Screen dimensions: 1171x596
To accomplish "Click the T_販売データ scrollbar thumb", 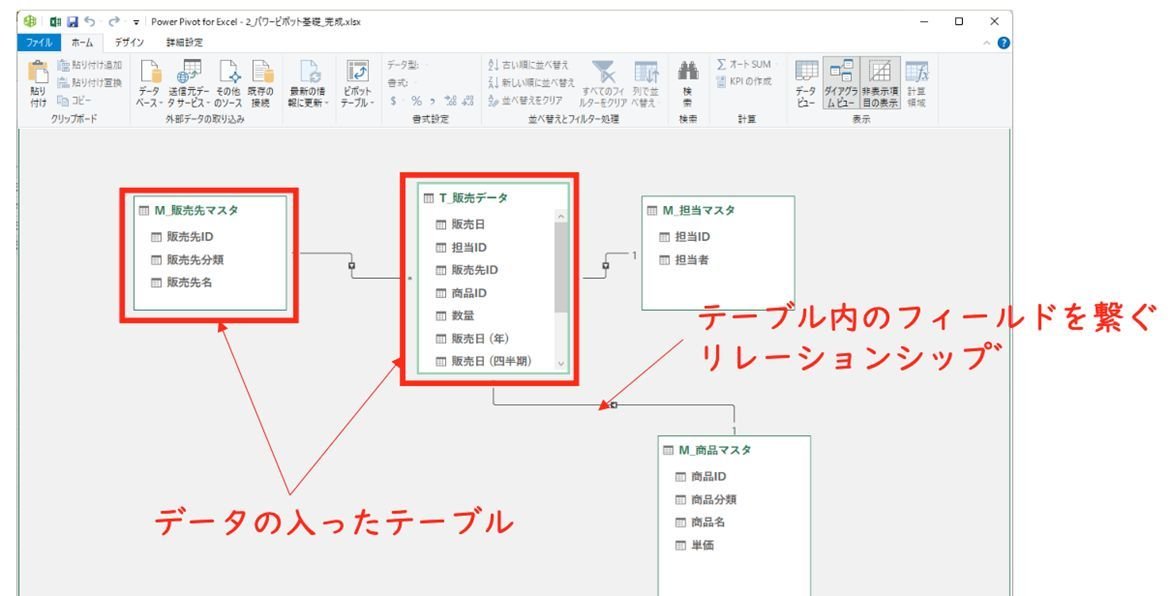I will [562, 267].
